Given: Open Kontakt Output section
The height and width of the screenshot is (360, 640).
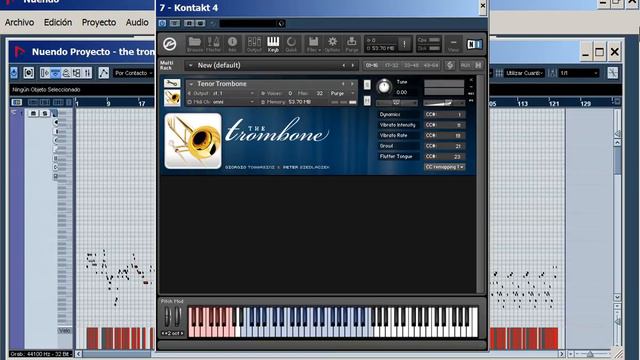Looking at the screenshot, I should [x=254, y=44].
